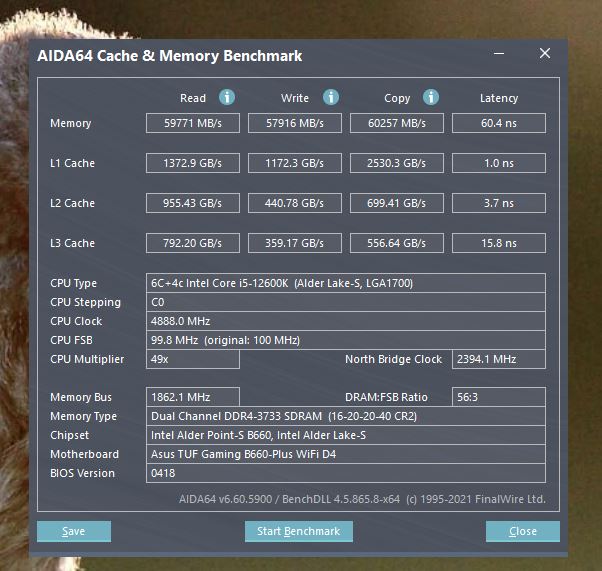The width and height of the screenshot is (602, 571).
Task: Close the window with the X icon
Action: (x=545, y=53)
